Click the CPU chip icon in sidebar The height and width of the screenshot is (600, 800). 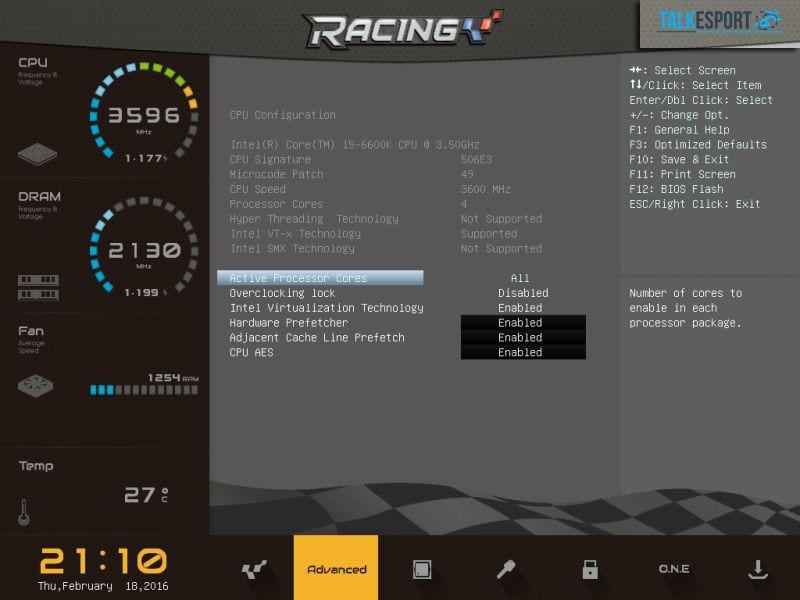click(x=38, y=154)
